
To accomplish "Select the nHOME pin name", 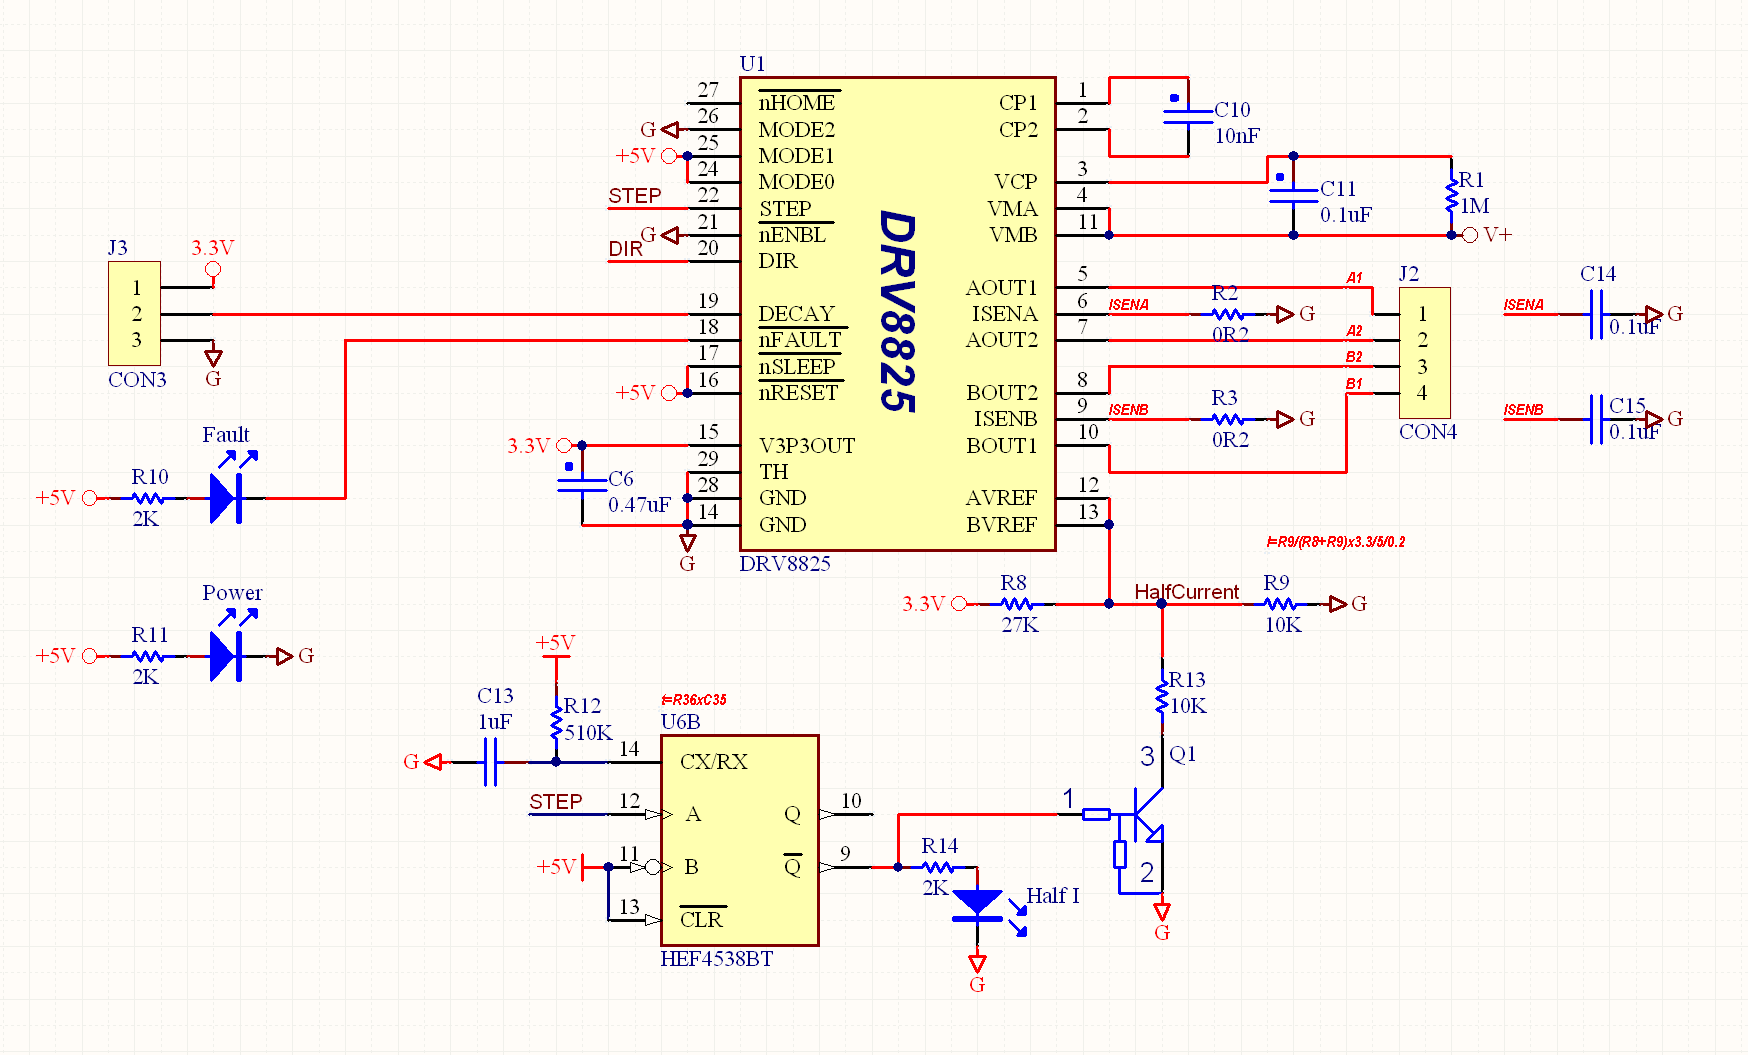I will point(797,103).
